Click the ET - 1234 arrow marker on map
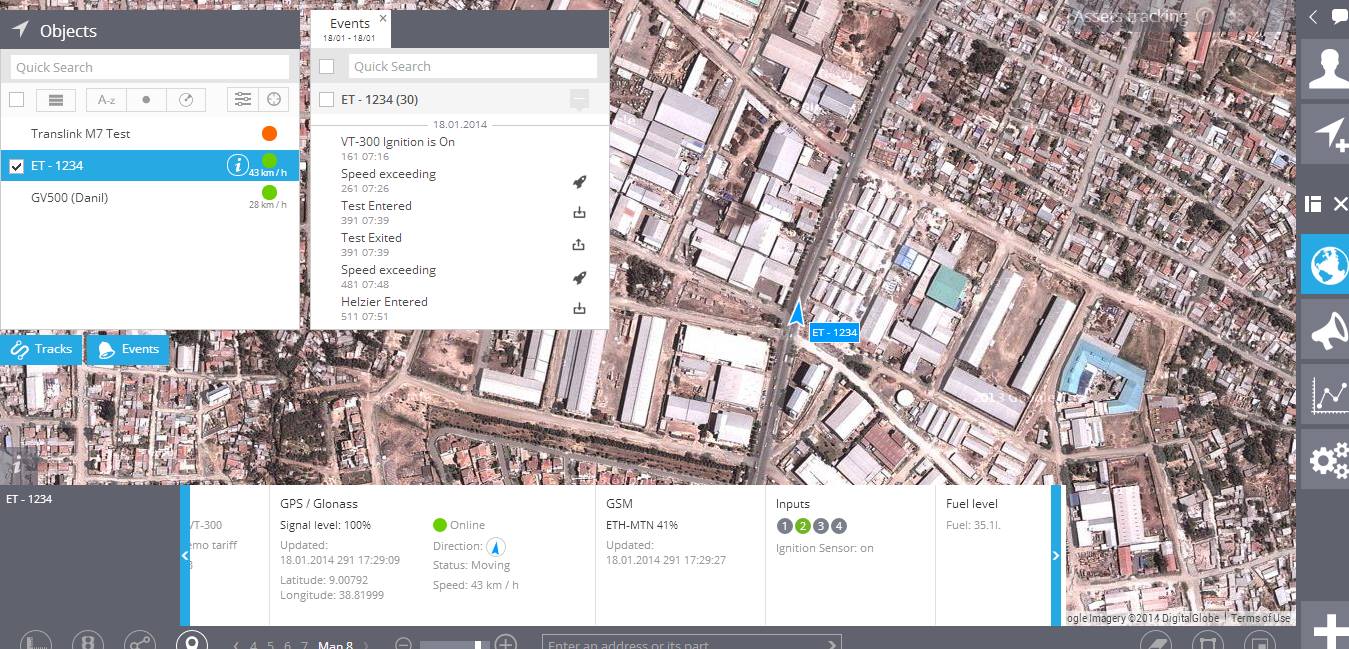Image resolution: width=1349 pixels, height=649 pixels. click(796, 313)
